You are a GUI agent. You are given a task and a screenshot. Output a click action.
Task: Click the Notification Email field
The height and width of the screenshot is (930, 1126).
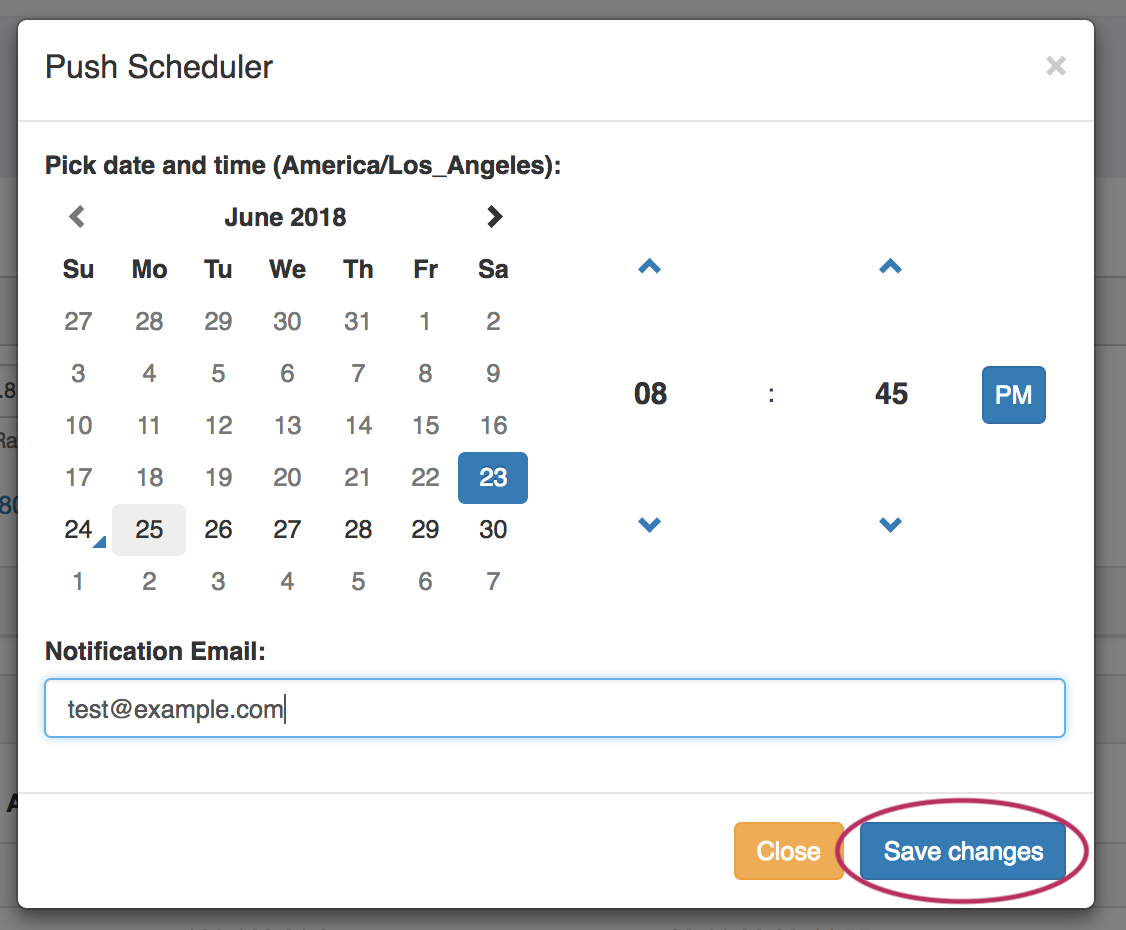[x=554, y=709]
